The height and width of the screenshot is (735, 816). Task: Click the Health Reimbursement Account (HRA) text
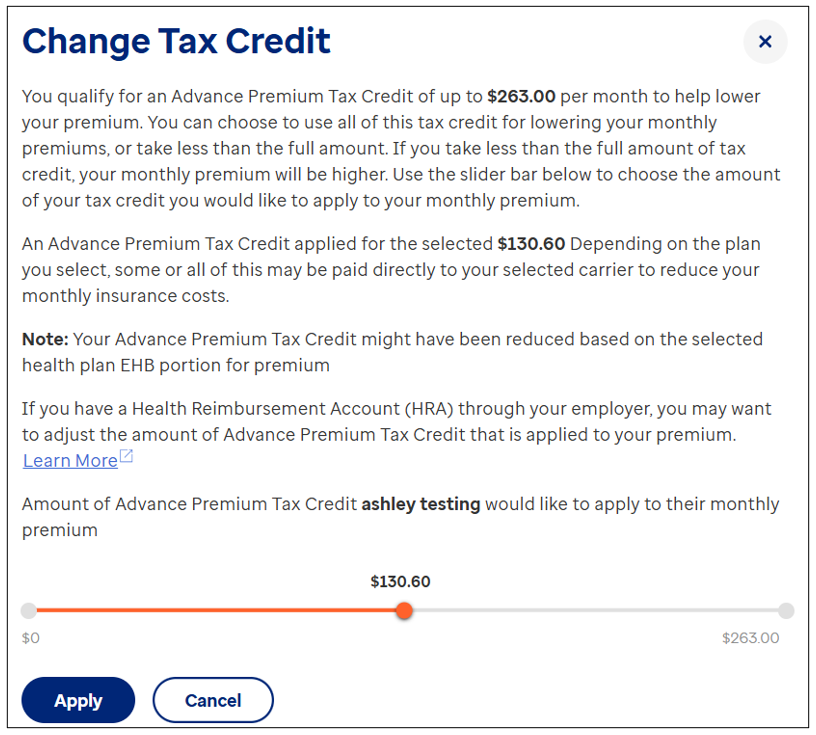[292, 409]
